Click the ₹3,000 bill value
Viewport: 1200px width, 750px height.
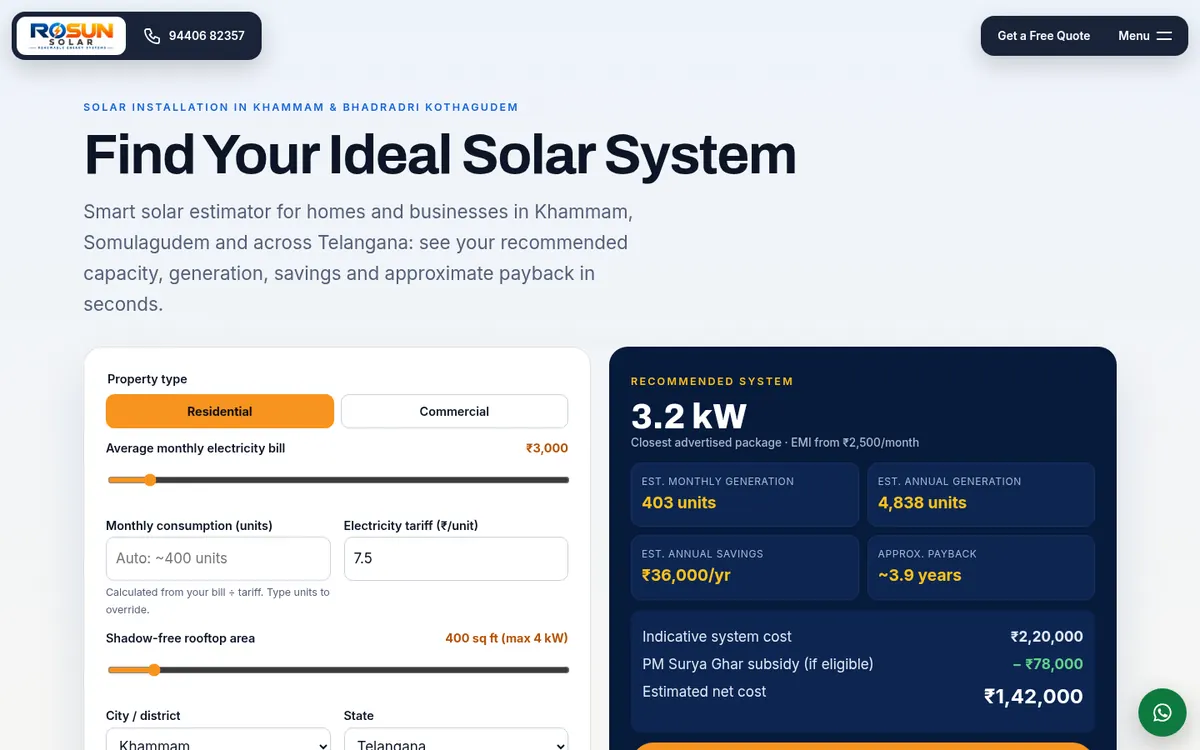(x=547, y=448)
